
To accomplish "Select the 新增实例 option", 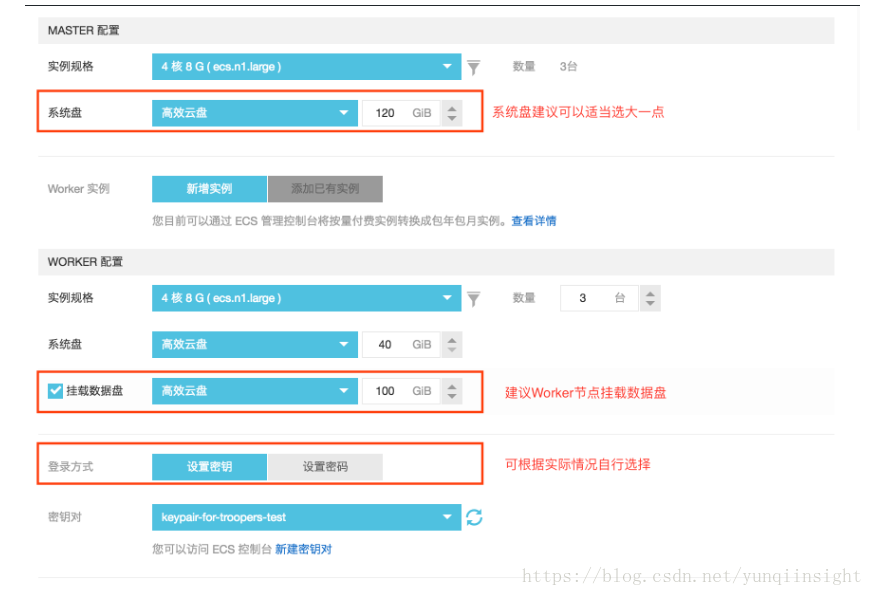I will [209, 189].
